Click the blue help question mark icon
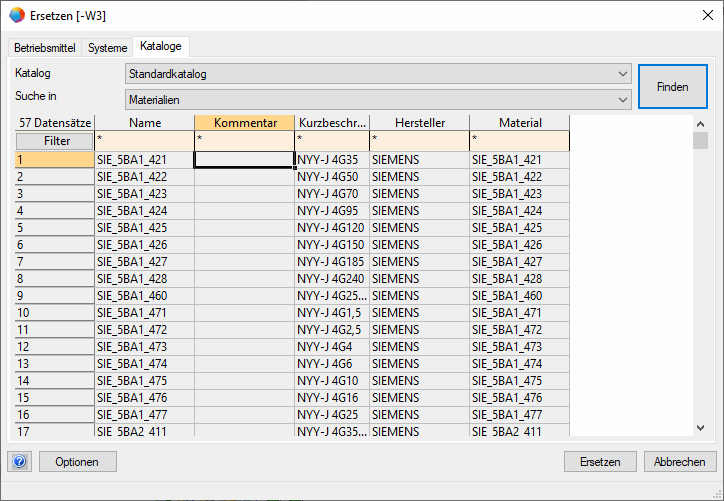Image resolution: width=724 pixels, height=501 pixels. tap(20, 461)
